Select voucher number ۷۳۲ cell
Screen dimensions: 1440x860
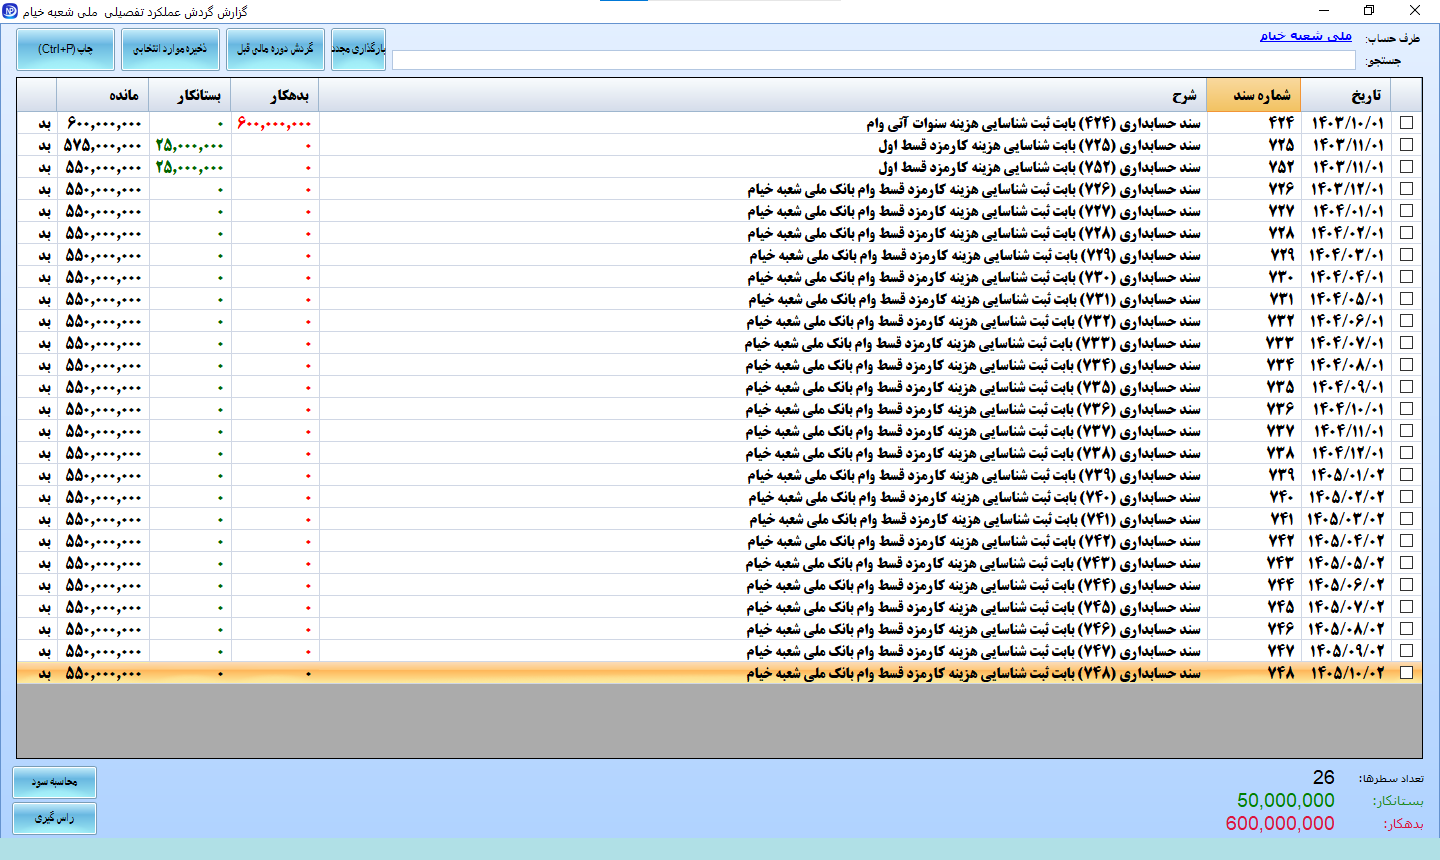(x=1254, y=321)
